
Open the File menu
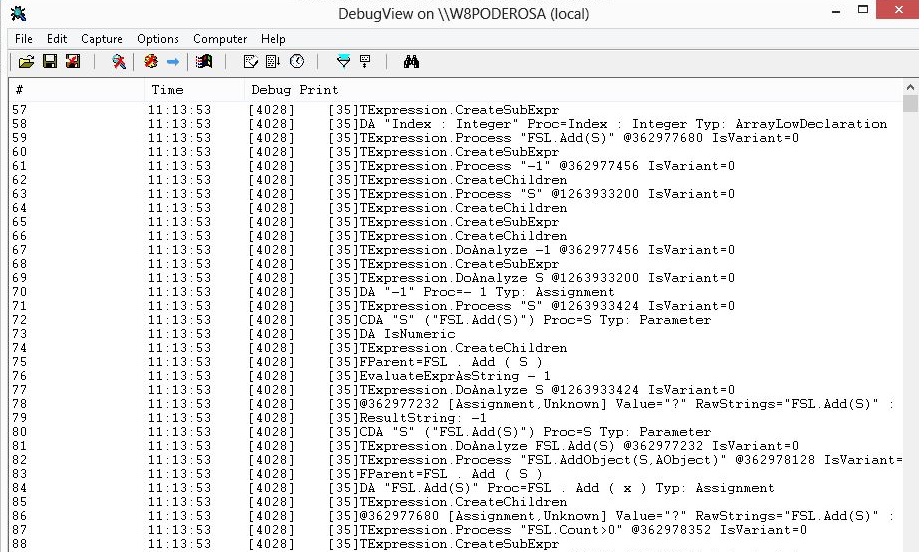(24, 39)
